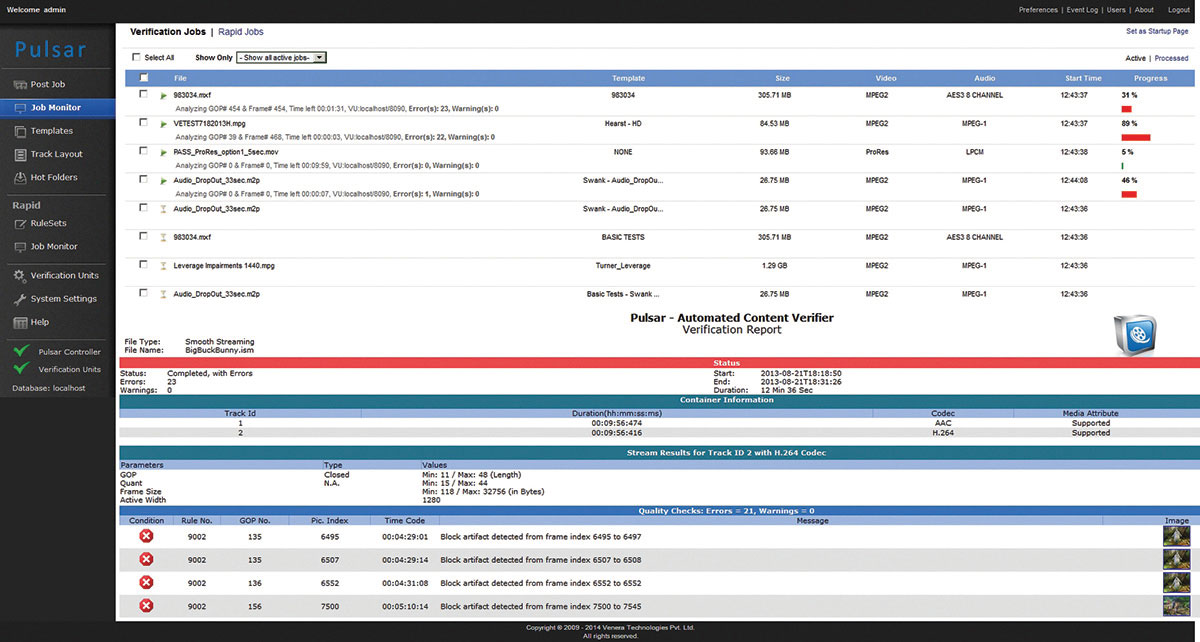This screenshot has width=1200, height=642.
Task: Sort by the Template column header
Action: tap(628, 78)
